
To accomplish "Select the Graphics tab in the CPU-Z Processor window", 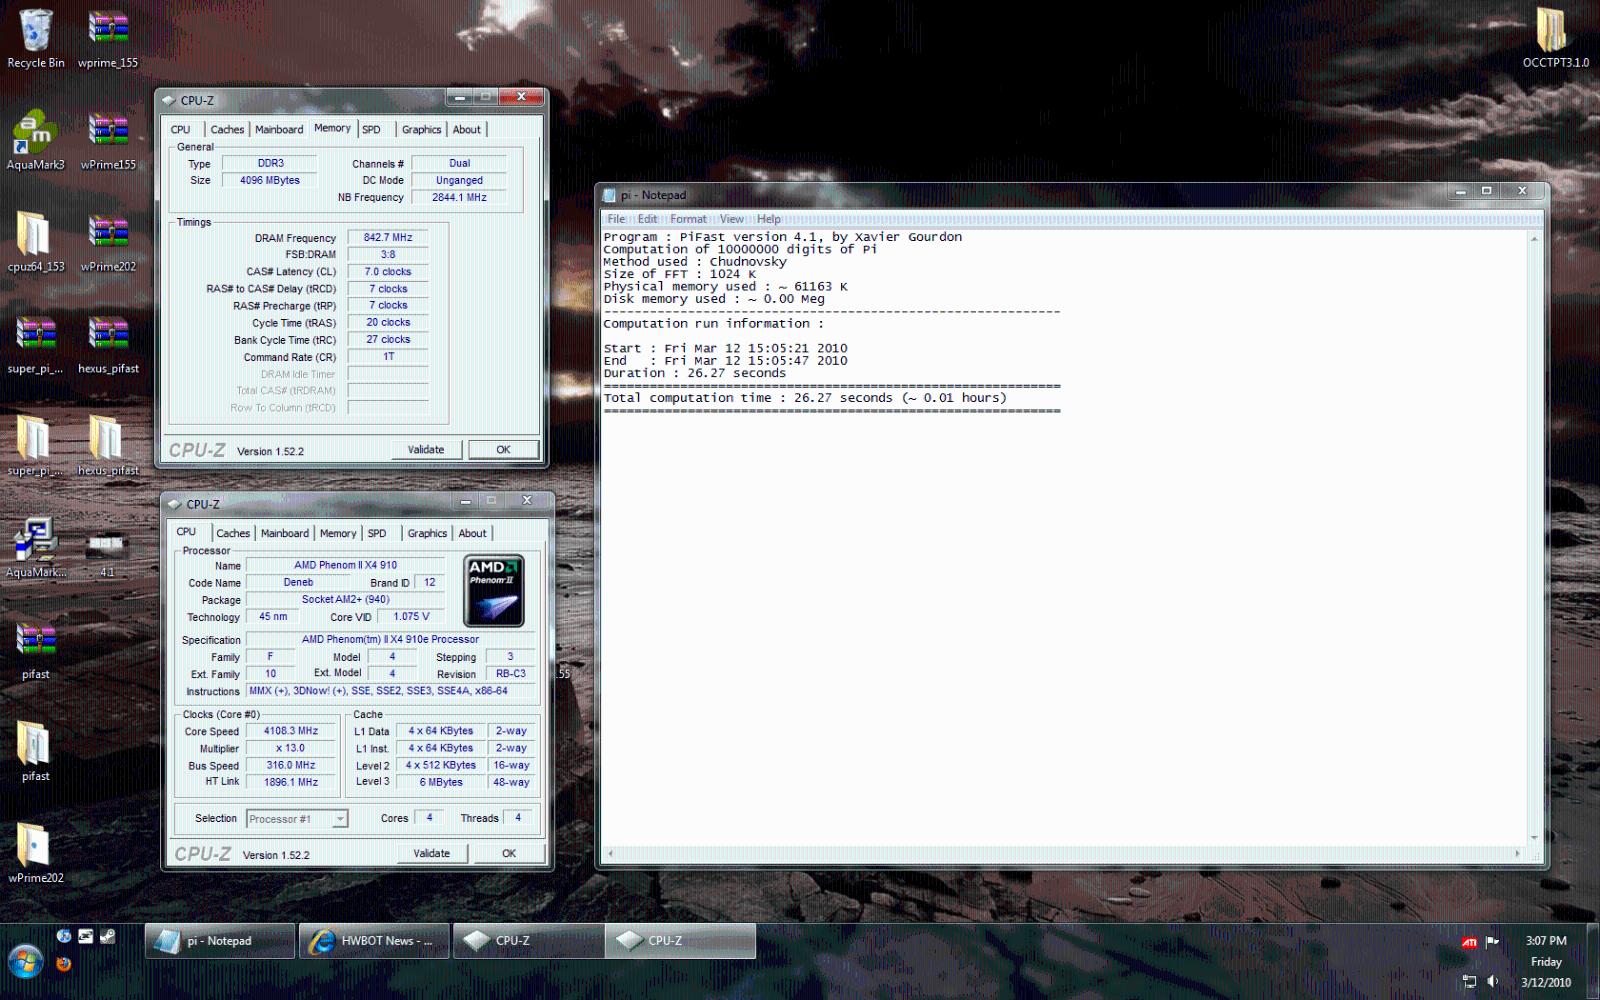I will (x=427, y=534).
